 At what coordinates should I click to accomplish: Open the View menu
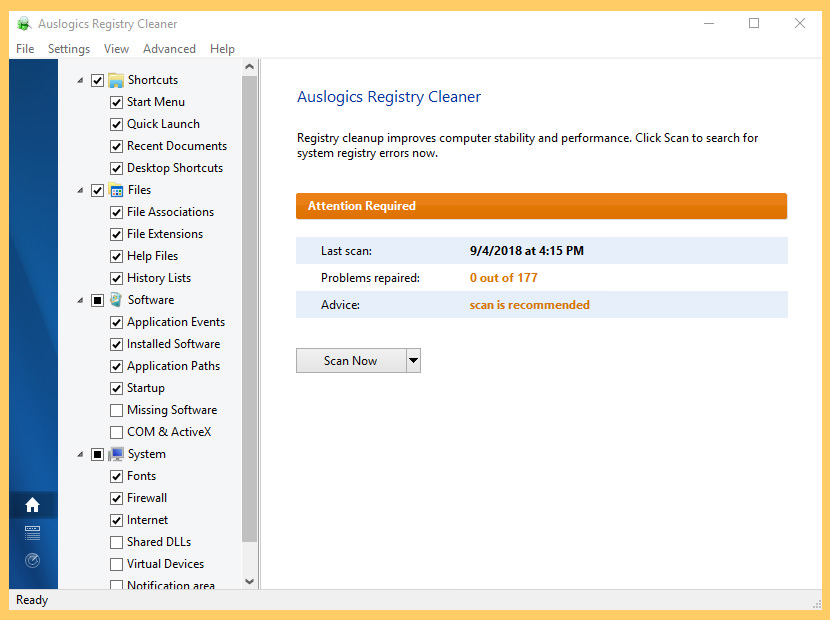116,49
